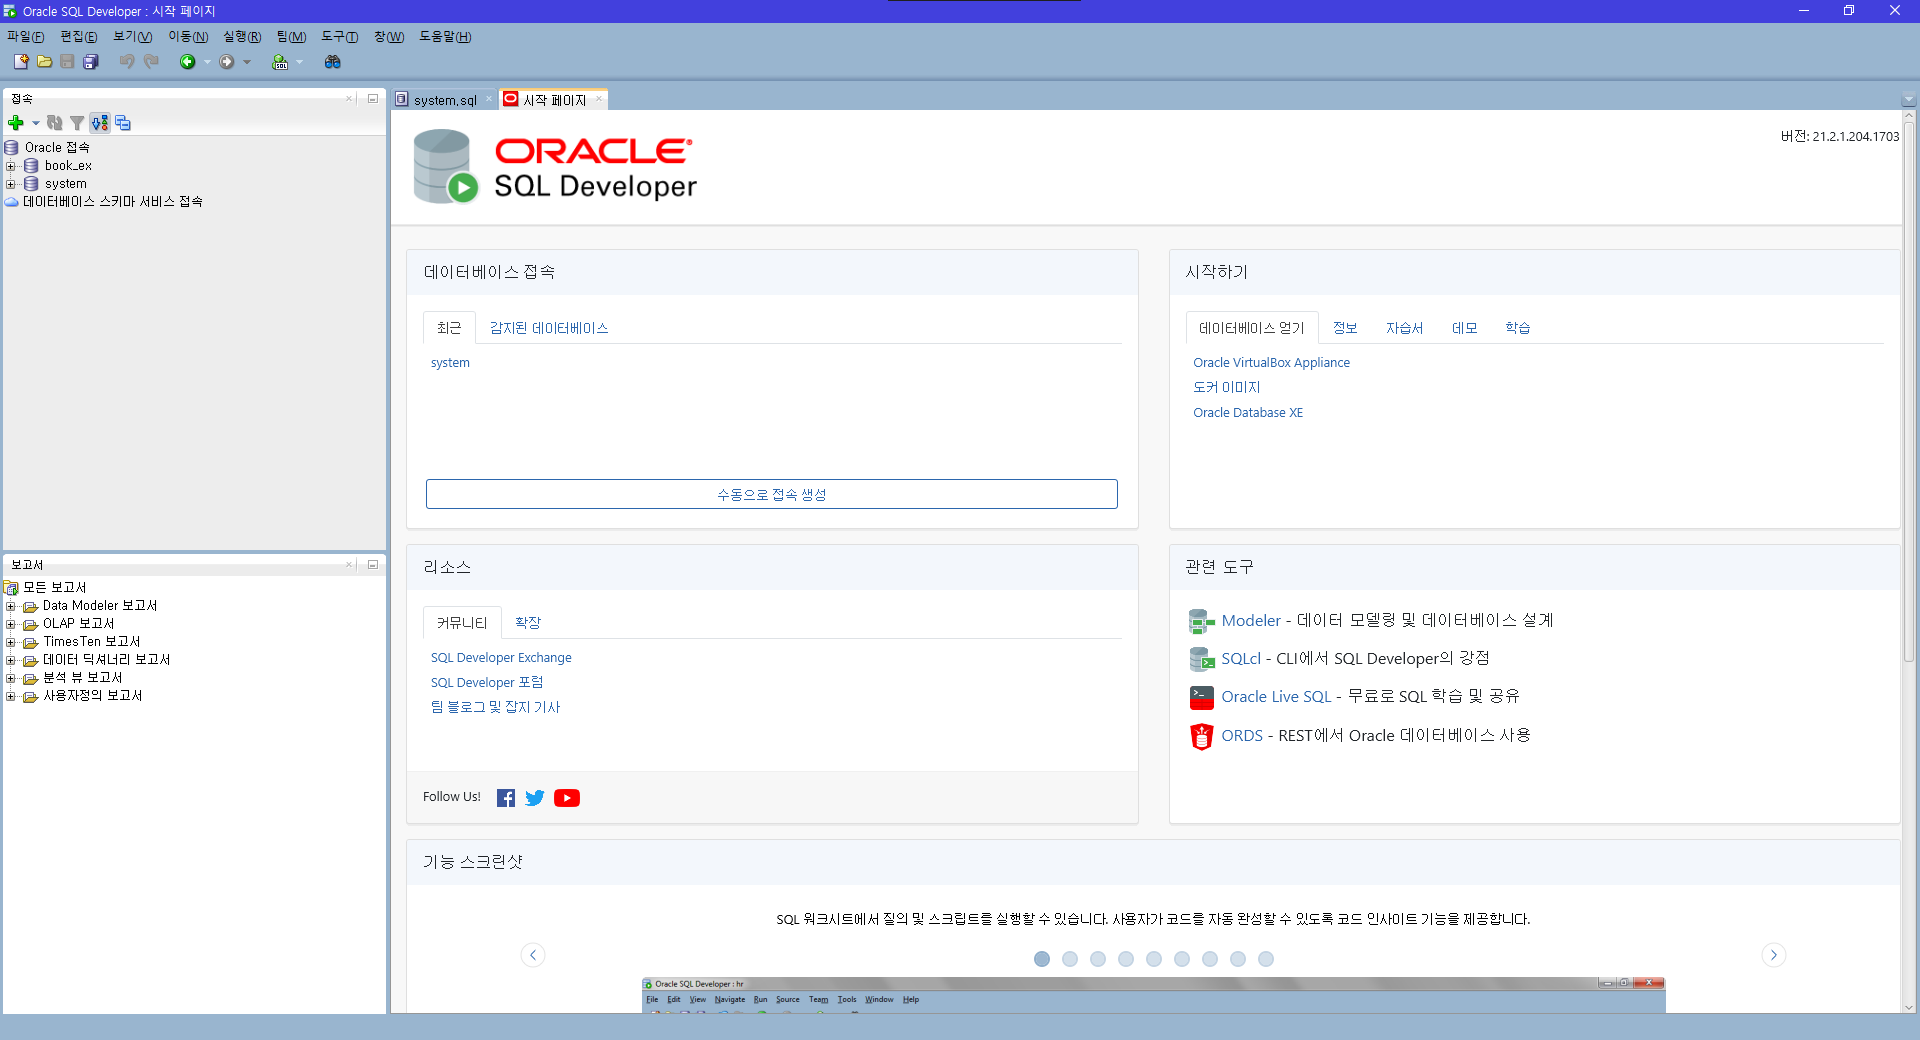The image size is (1920, 1040).
Task: Open the SQL Worksheet dropdown arrow
Action: coord(299,62)
